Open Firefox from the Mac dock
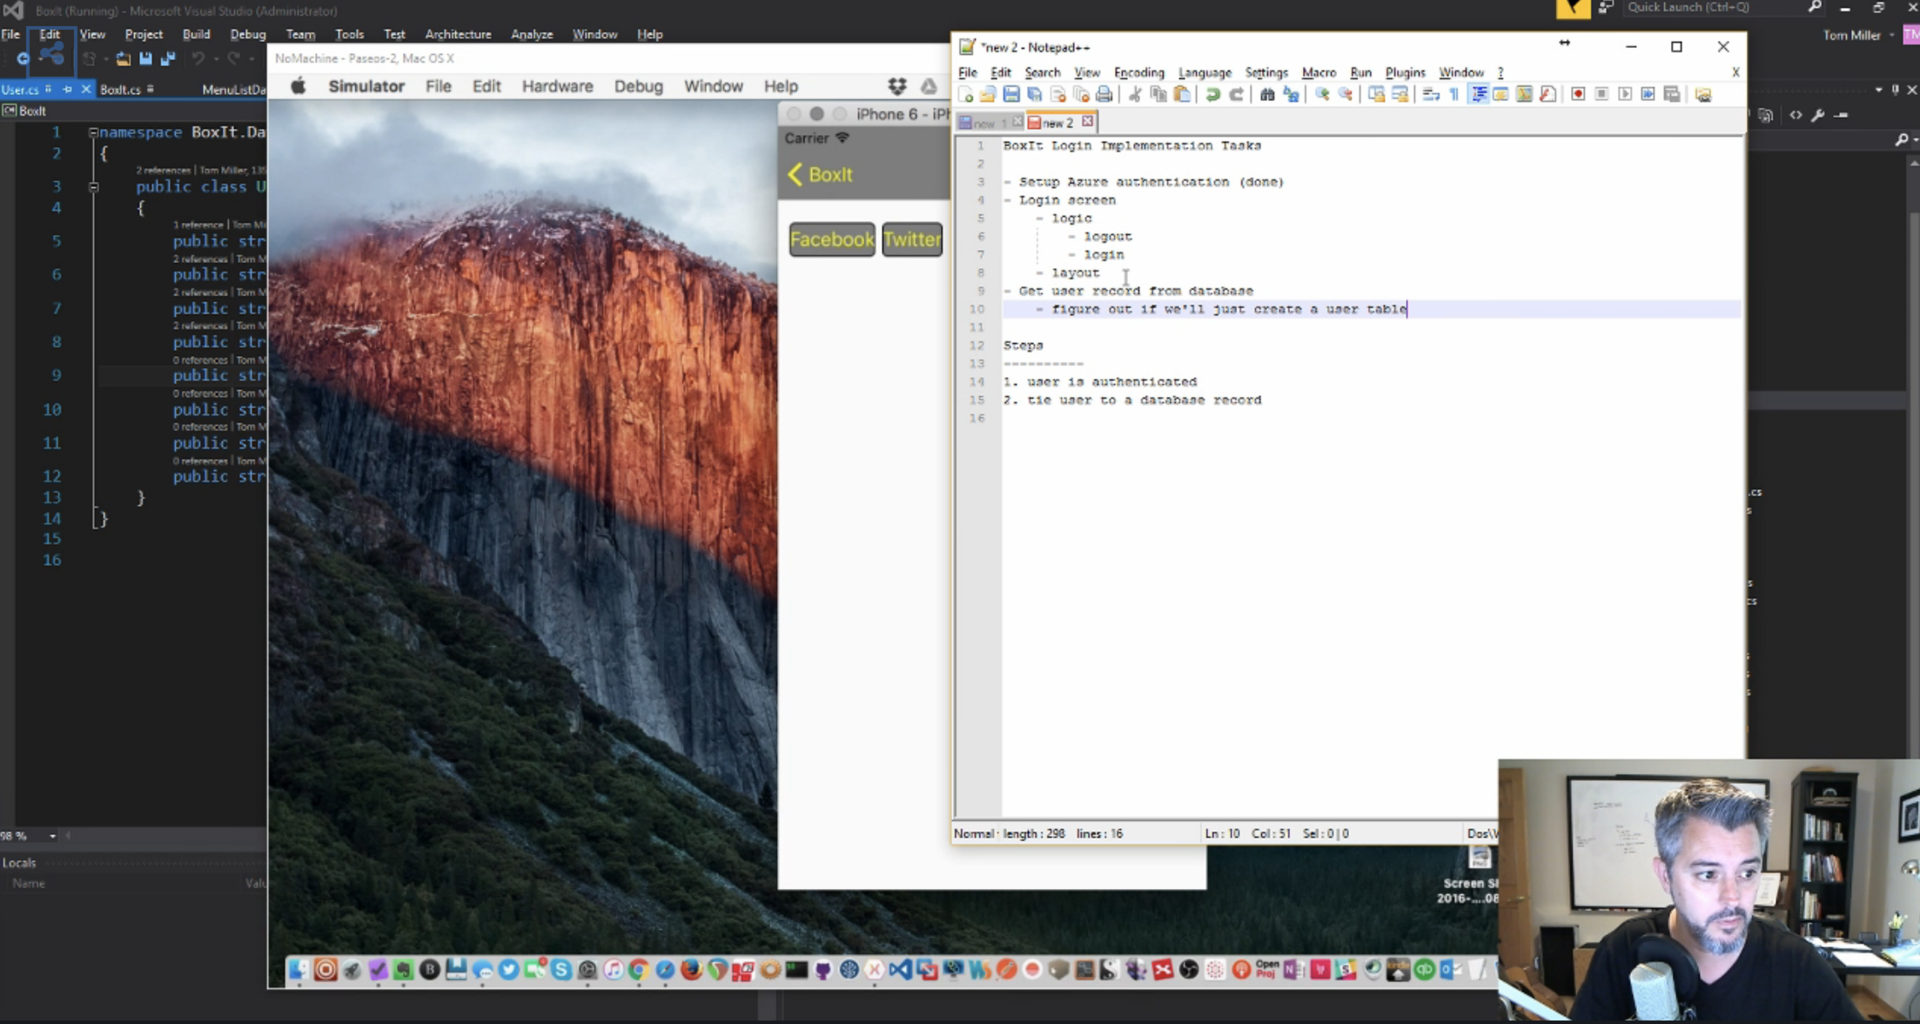This screenshot has height=1024, width=1920. coord(691,969)
